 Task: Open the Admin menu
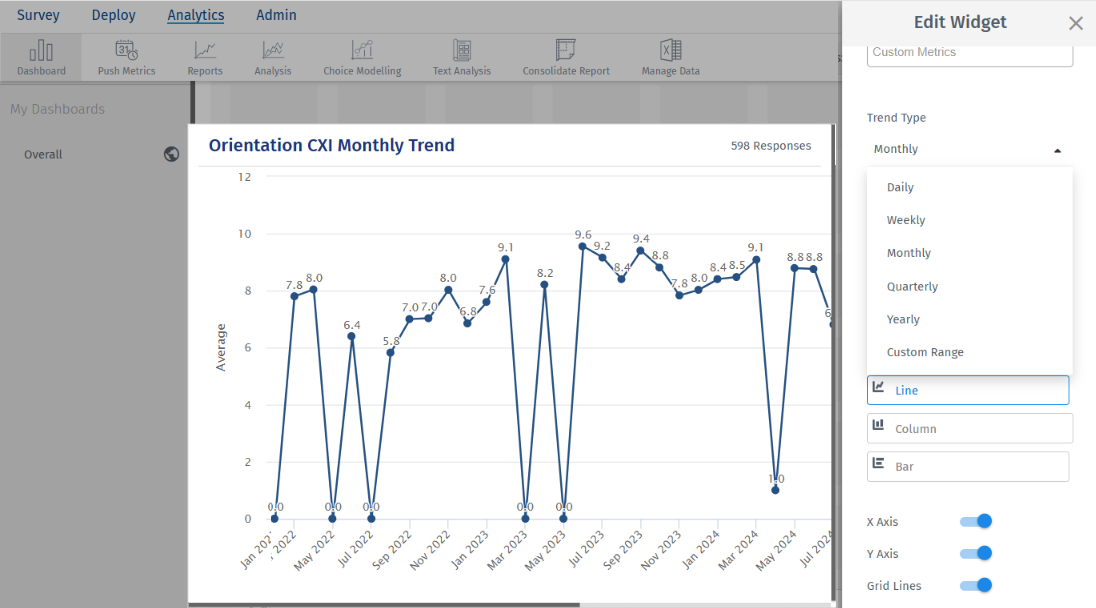[276, 15]
